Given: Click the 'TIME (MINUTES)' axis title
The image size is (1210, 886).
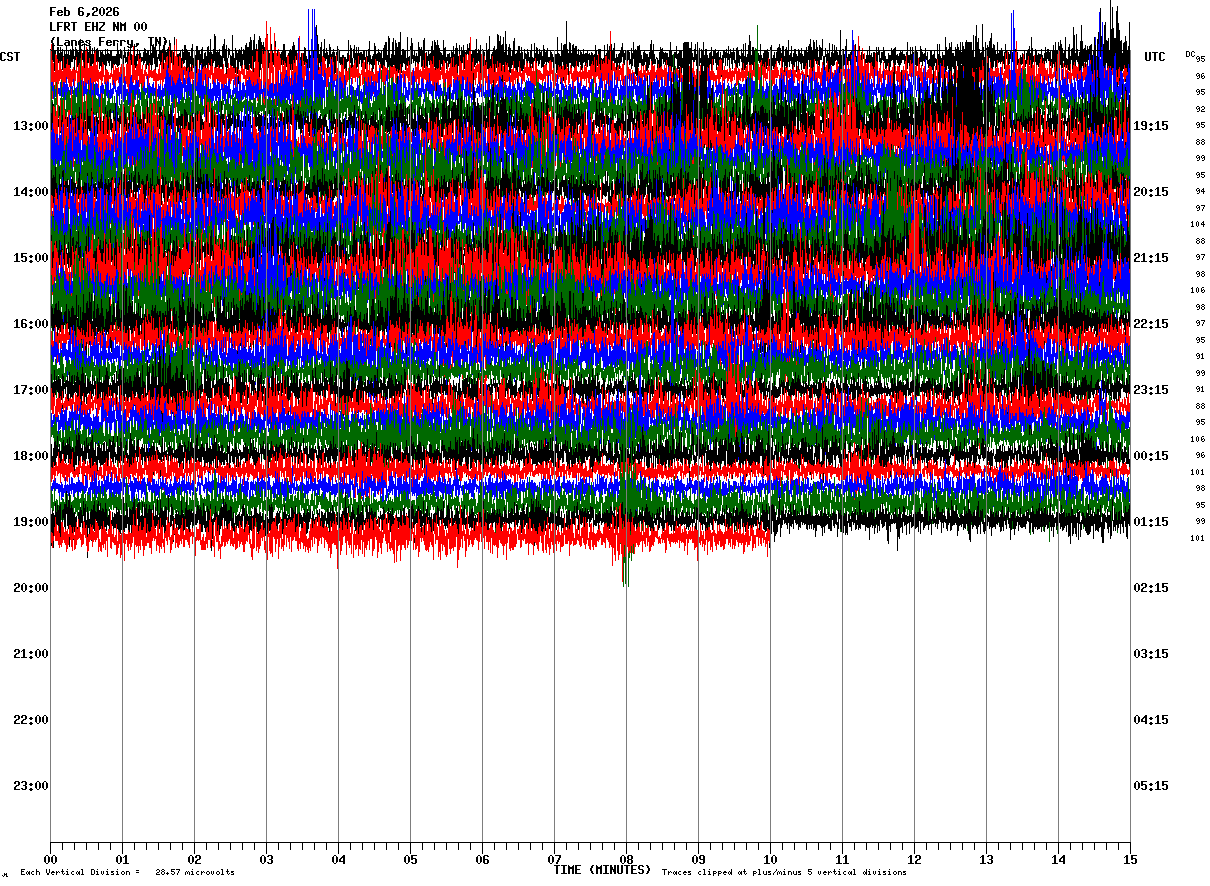Looking at the screenshot, I should (602, 870).
